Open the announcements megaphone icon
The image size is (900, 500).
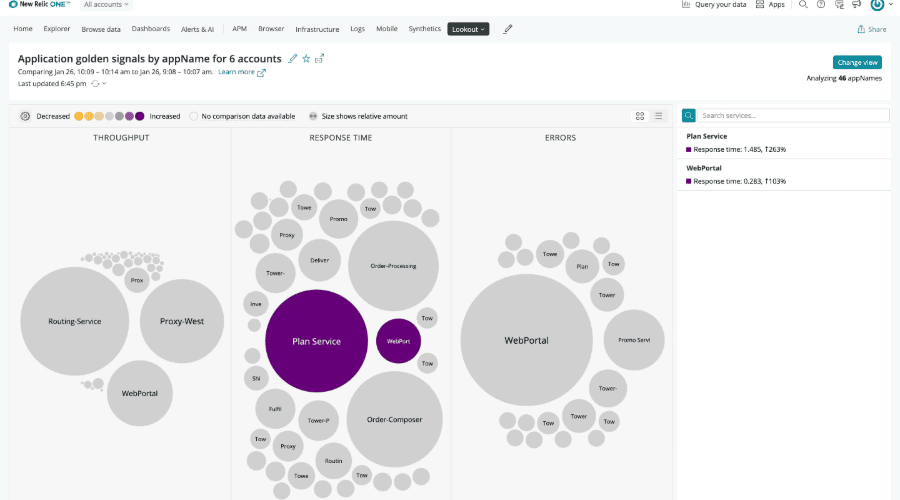856,5
